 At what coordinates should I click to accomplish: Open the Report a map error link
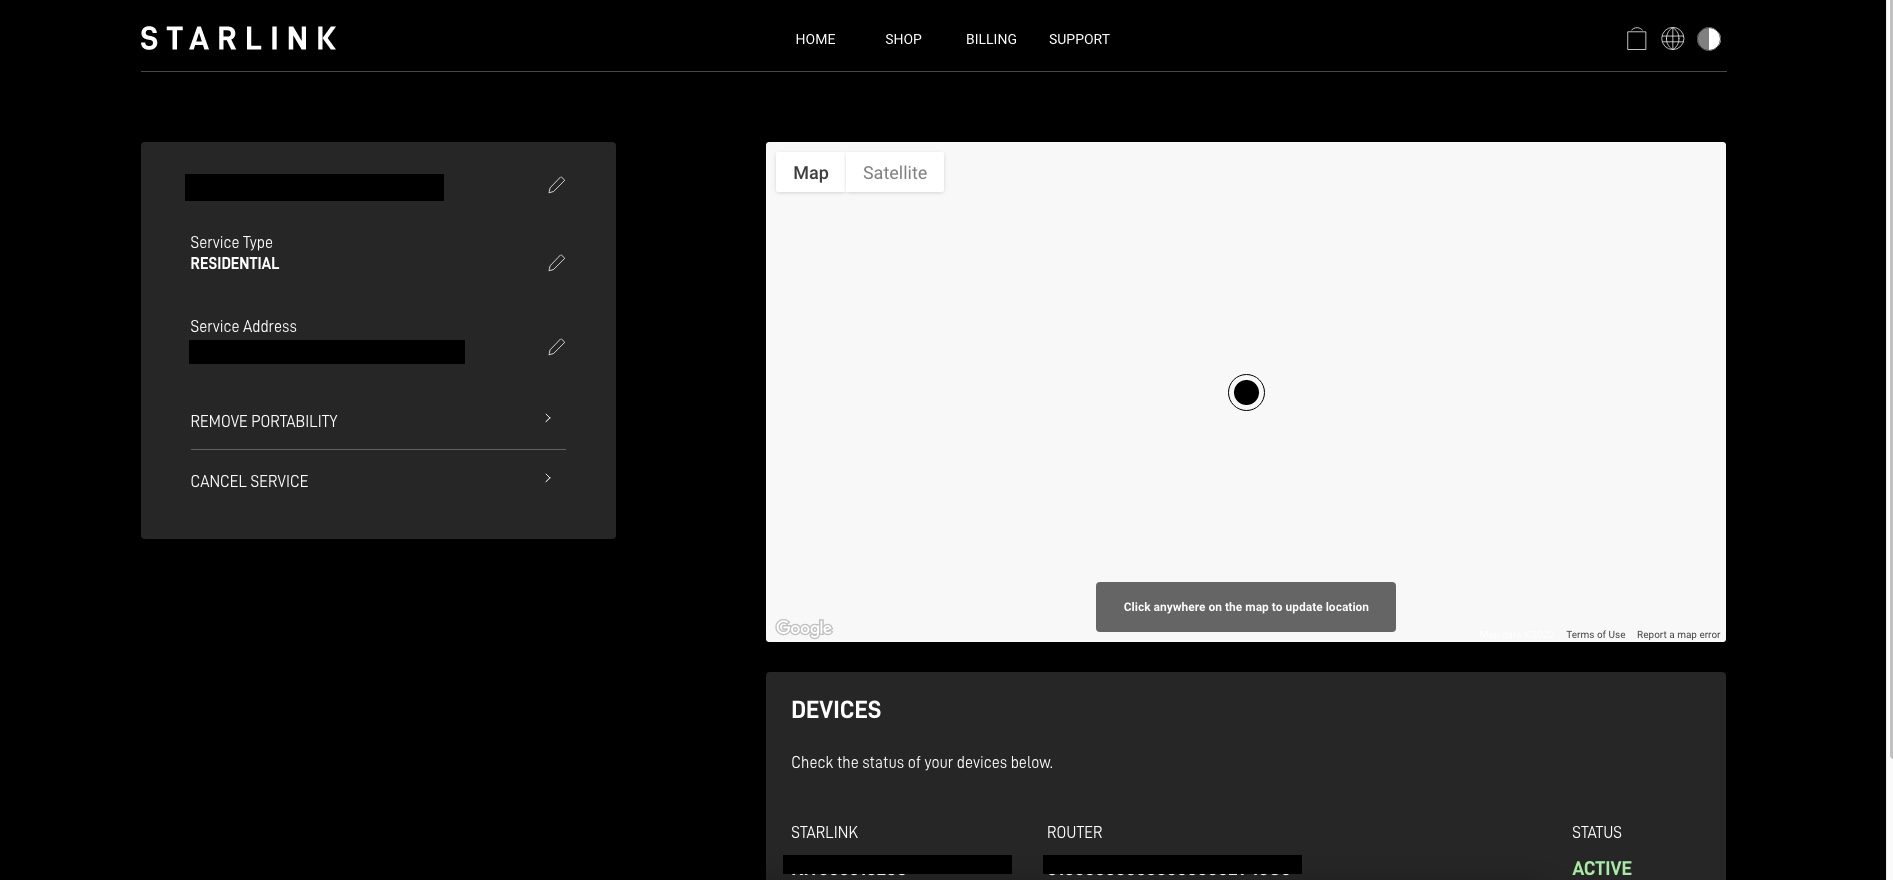click(1678, 635)
